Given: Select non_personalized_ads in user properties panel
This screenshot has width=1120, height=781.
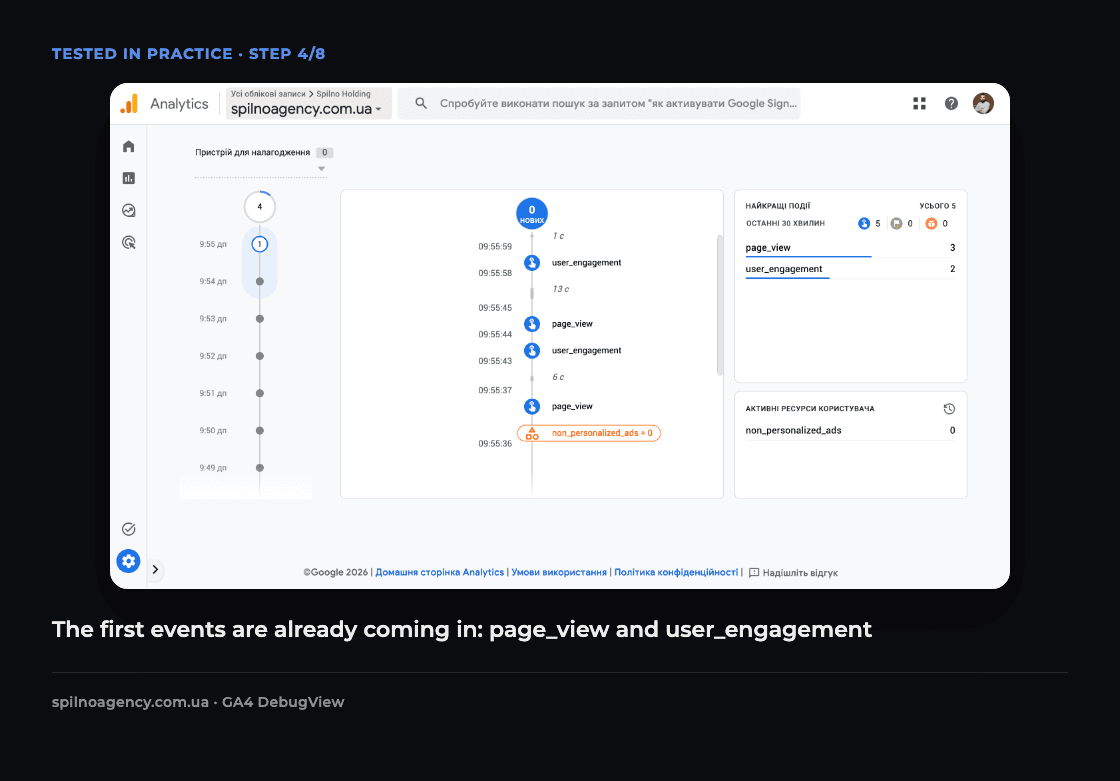Looking at the screenshot, I should [850, 430].
